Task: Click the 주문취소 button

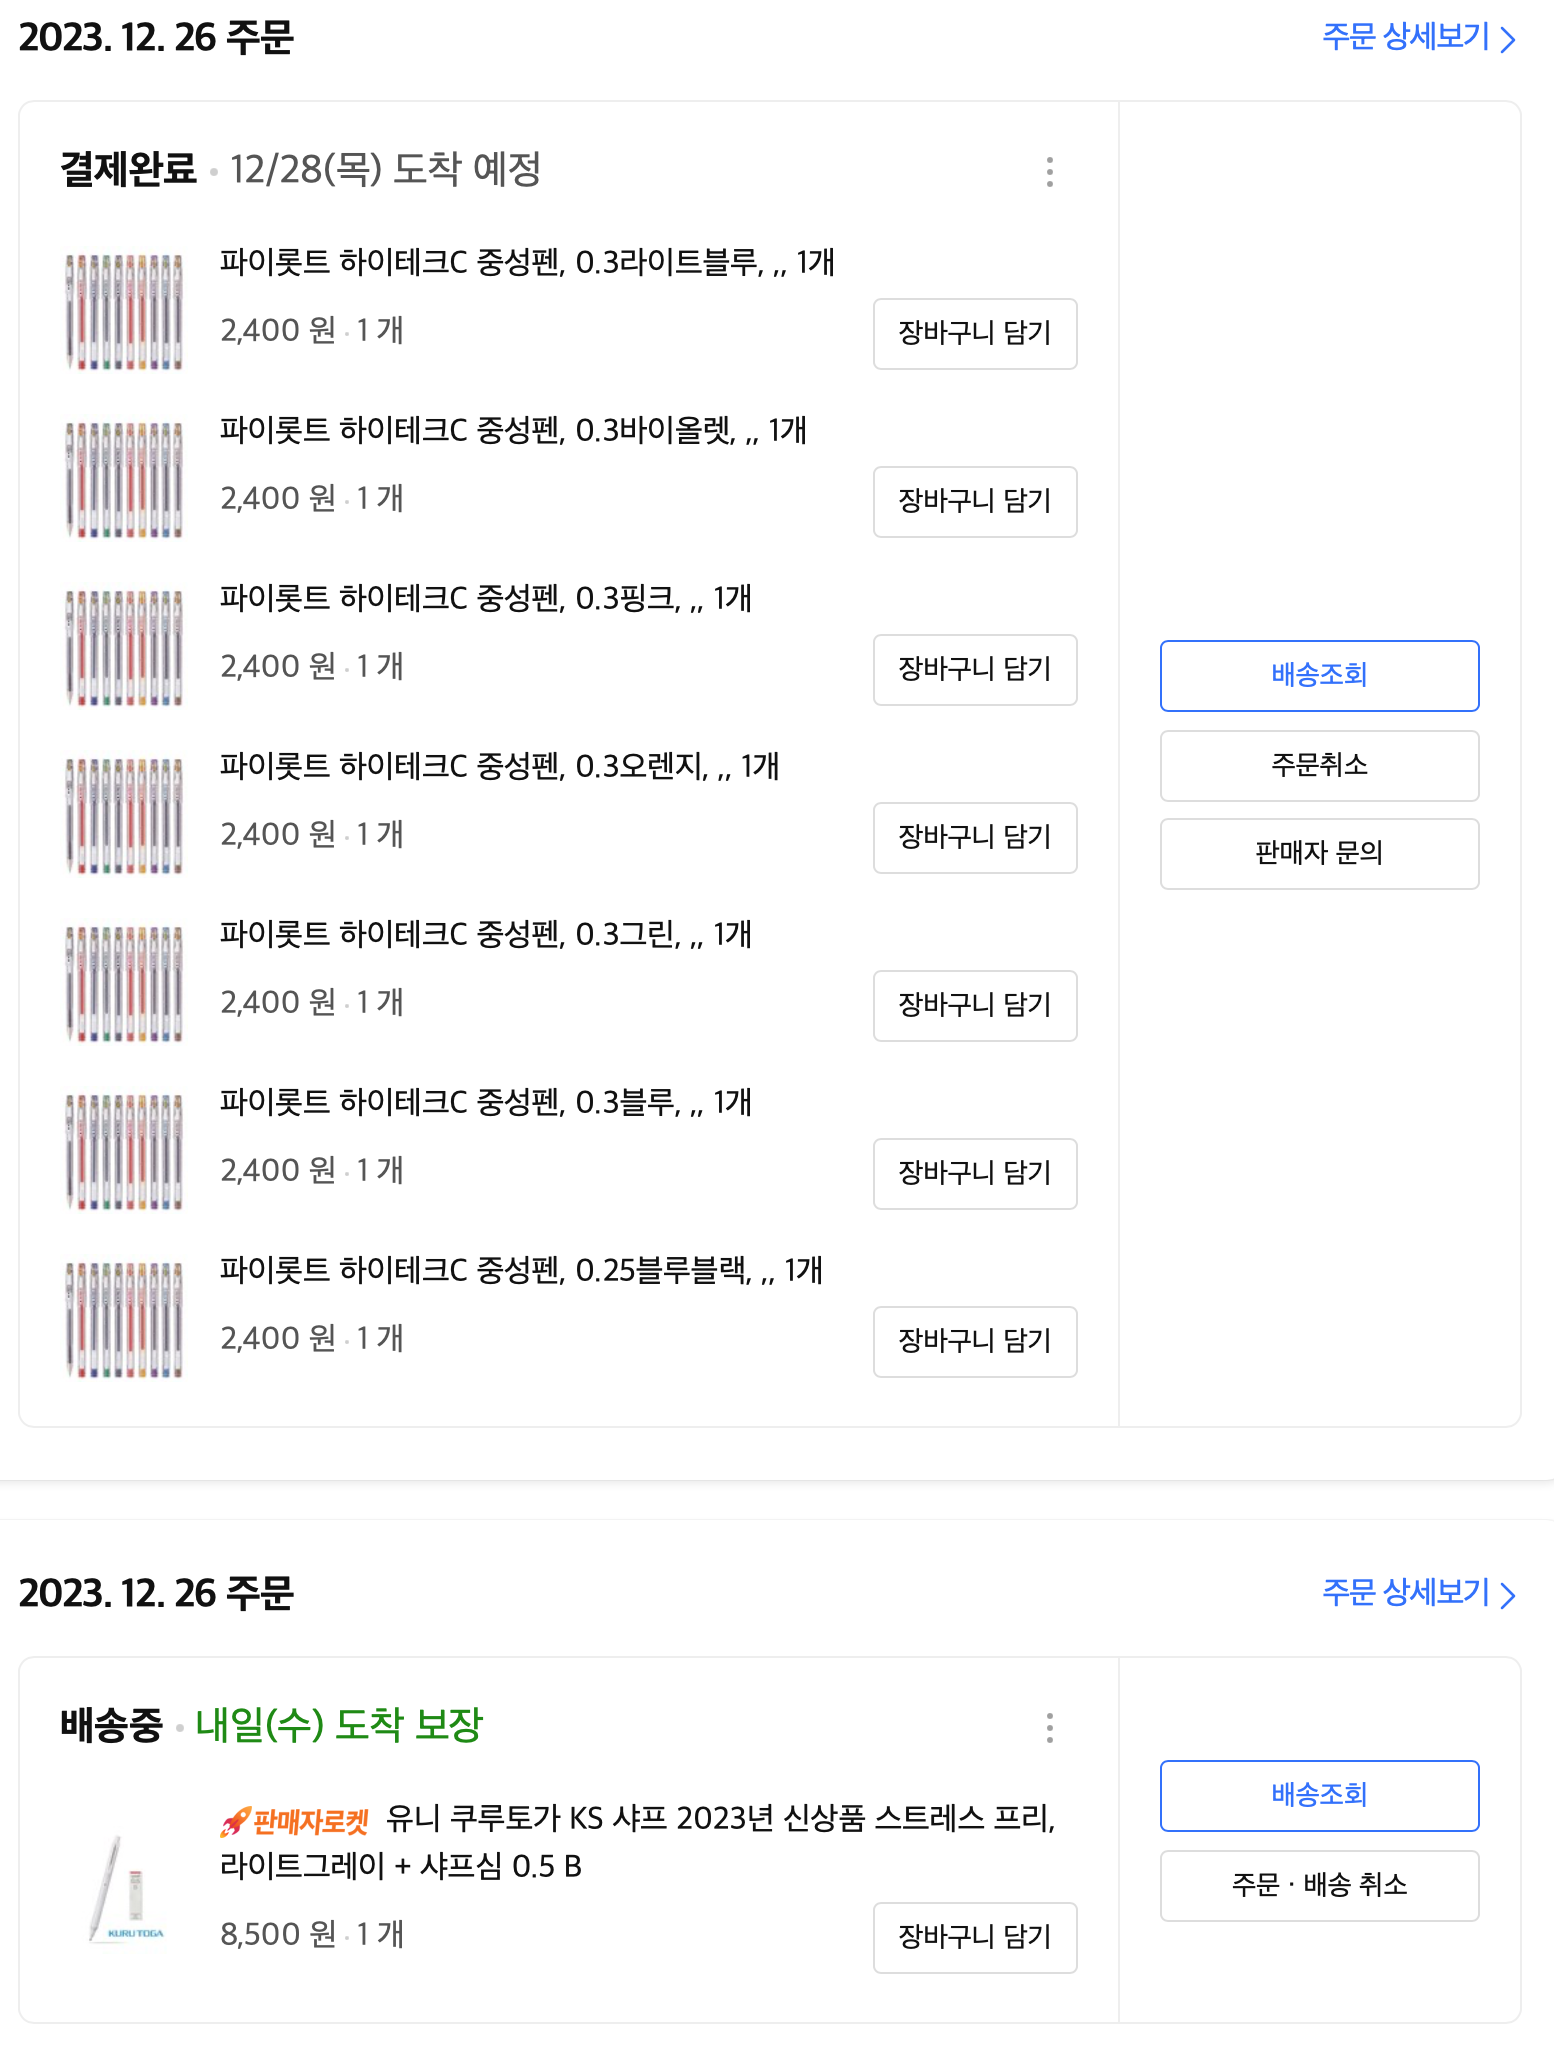Action: [x=1319, y=766]
